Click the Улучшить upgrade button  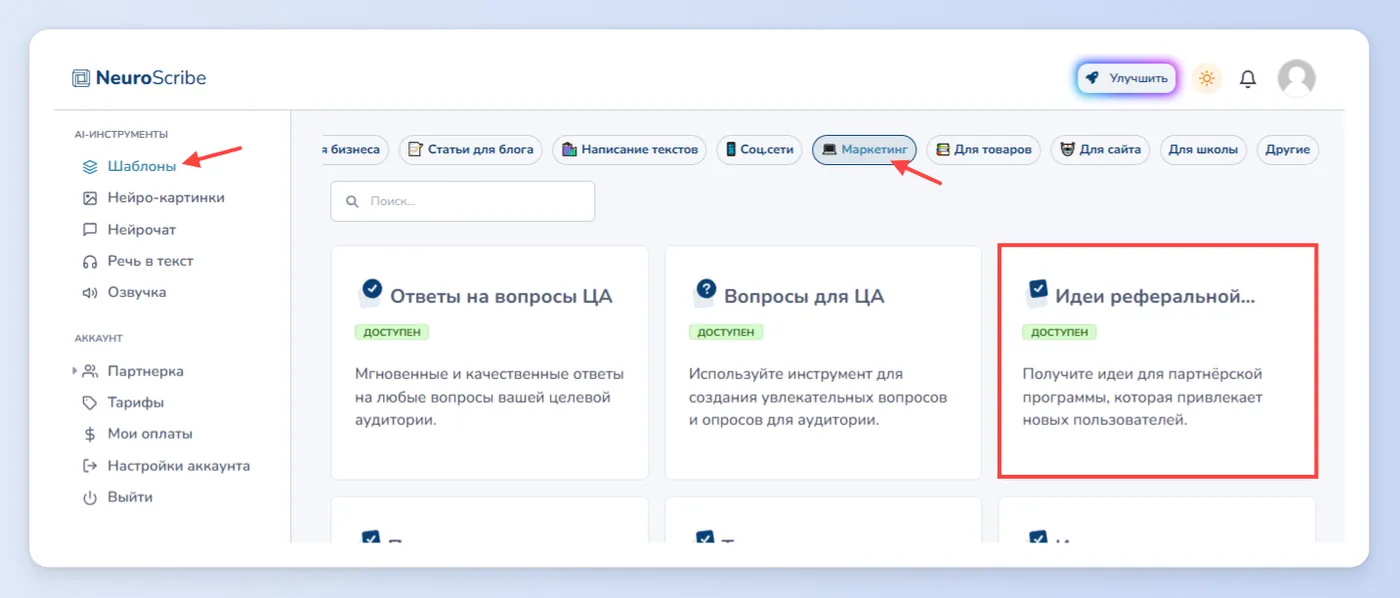[1126, 78]
